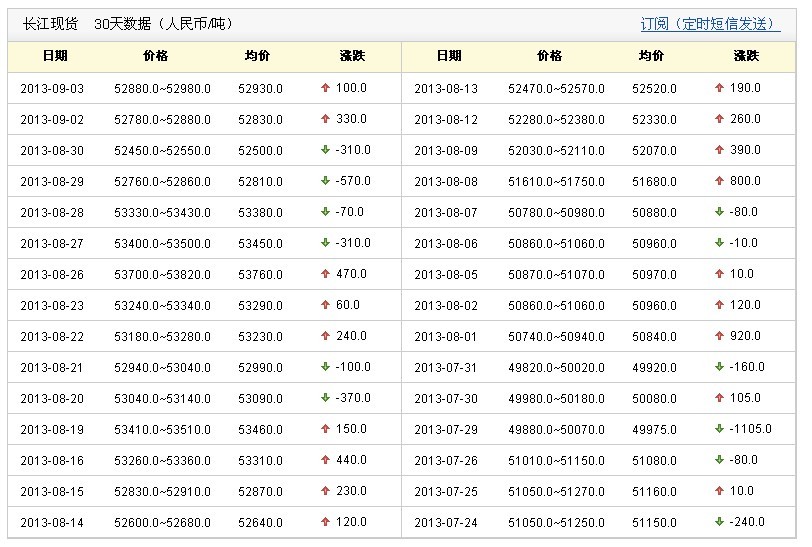The width and height of the screenshot is (812, 547).
Task: Click the green down arrow for 2013-08-21
Action: (x=325, y=367)
